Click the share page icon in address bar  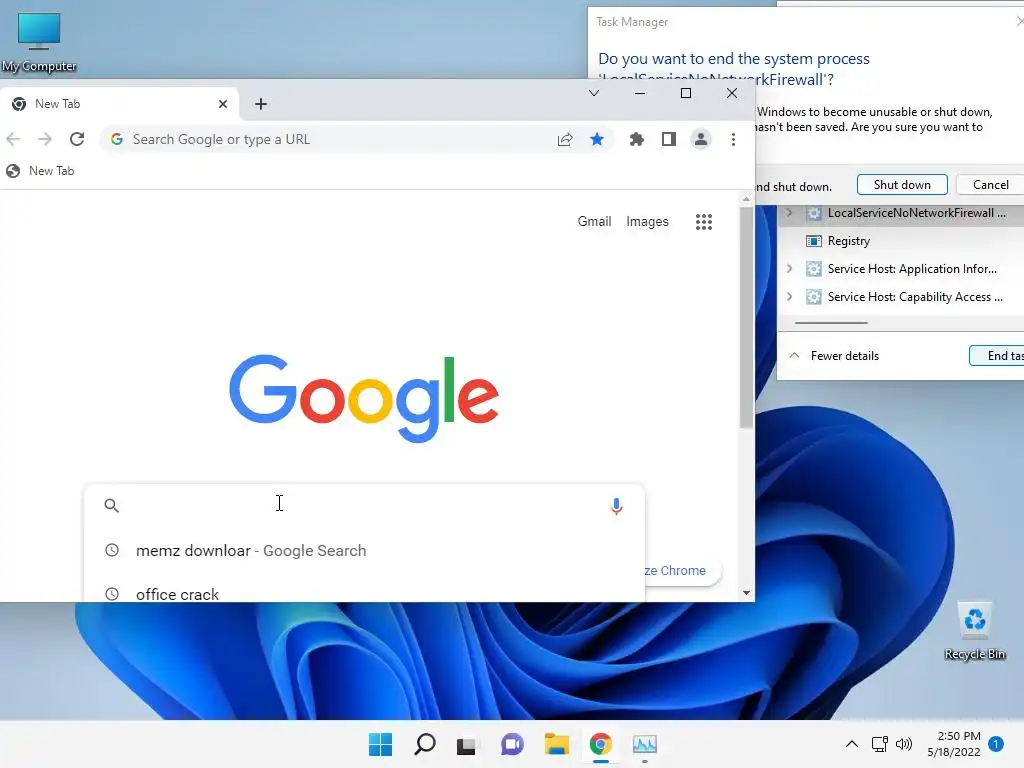point(565,139)
